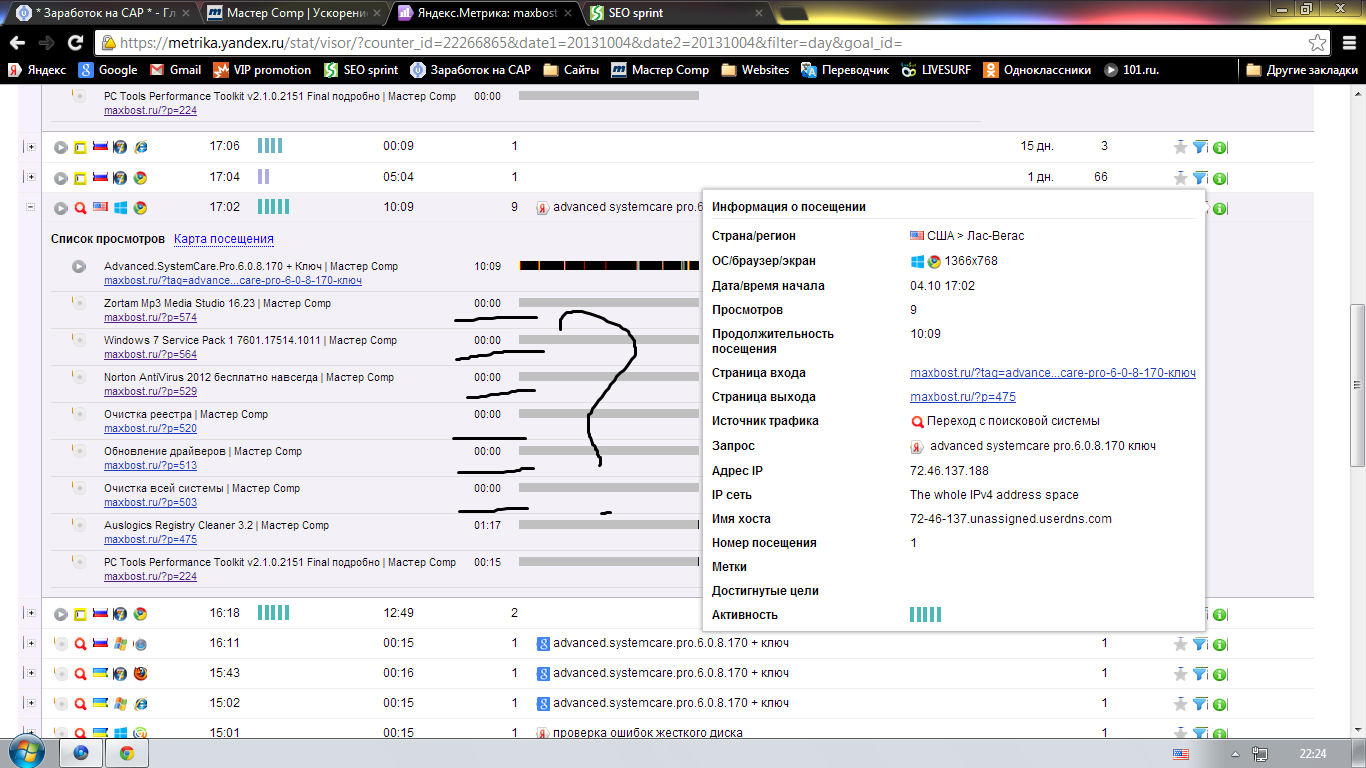Open the Страница входа link in the visit info popup
The image size is (1366, 768).
[1053, 373]
